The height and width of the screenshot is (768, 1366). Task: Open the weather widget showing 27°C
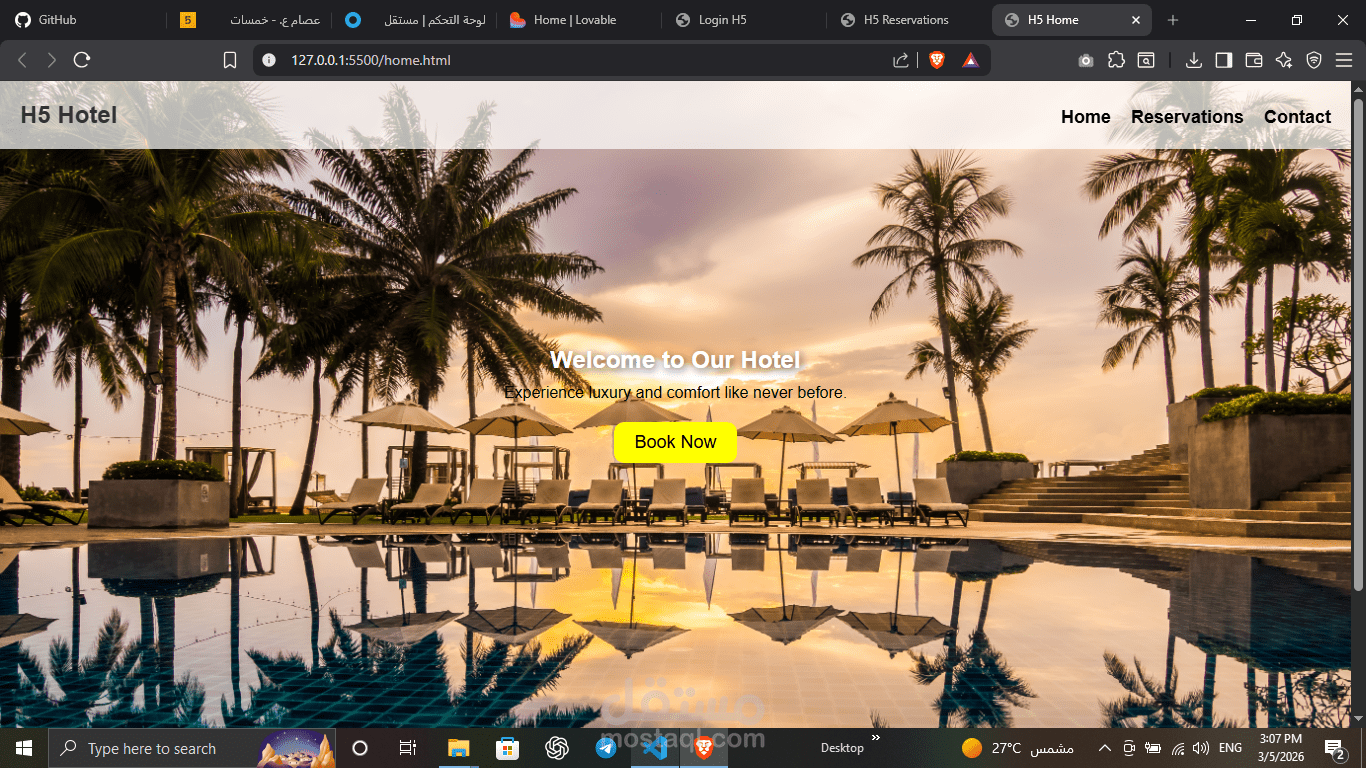point(1017,748)
